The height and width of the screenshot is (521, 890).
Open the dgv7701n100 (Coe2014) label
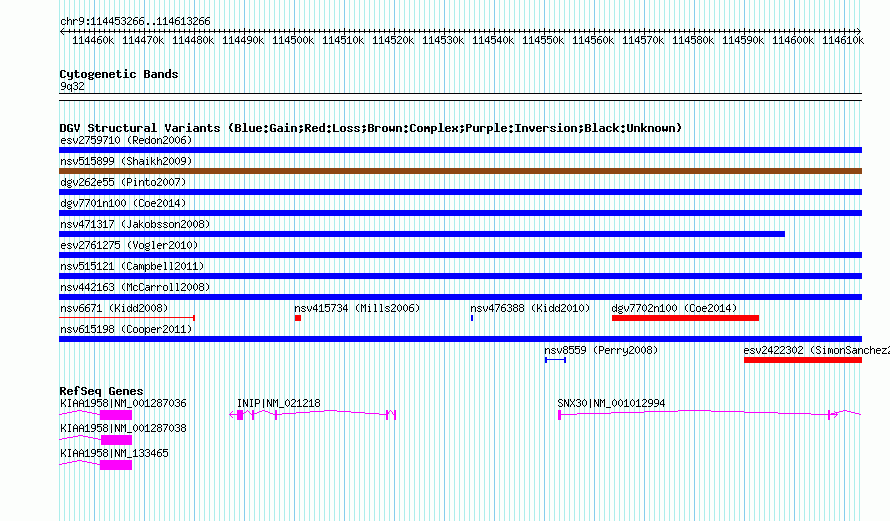pyautogui.click(x=123, y=203)
